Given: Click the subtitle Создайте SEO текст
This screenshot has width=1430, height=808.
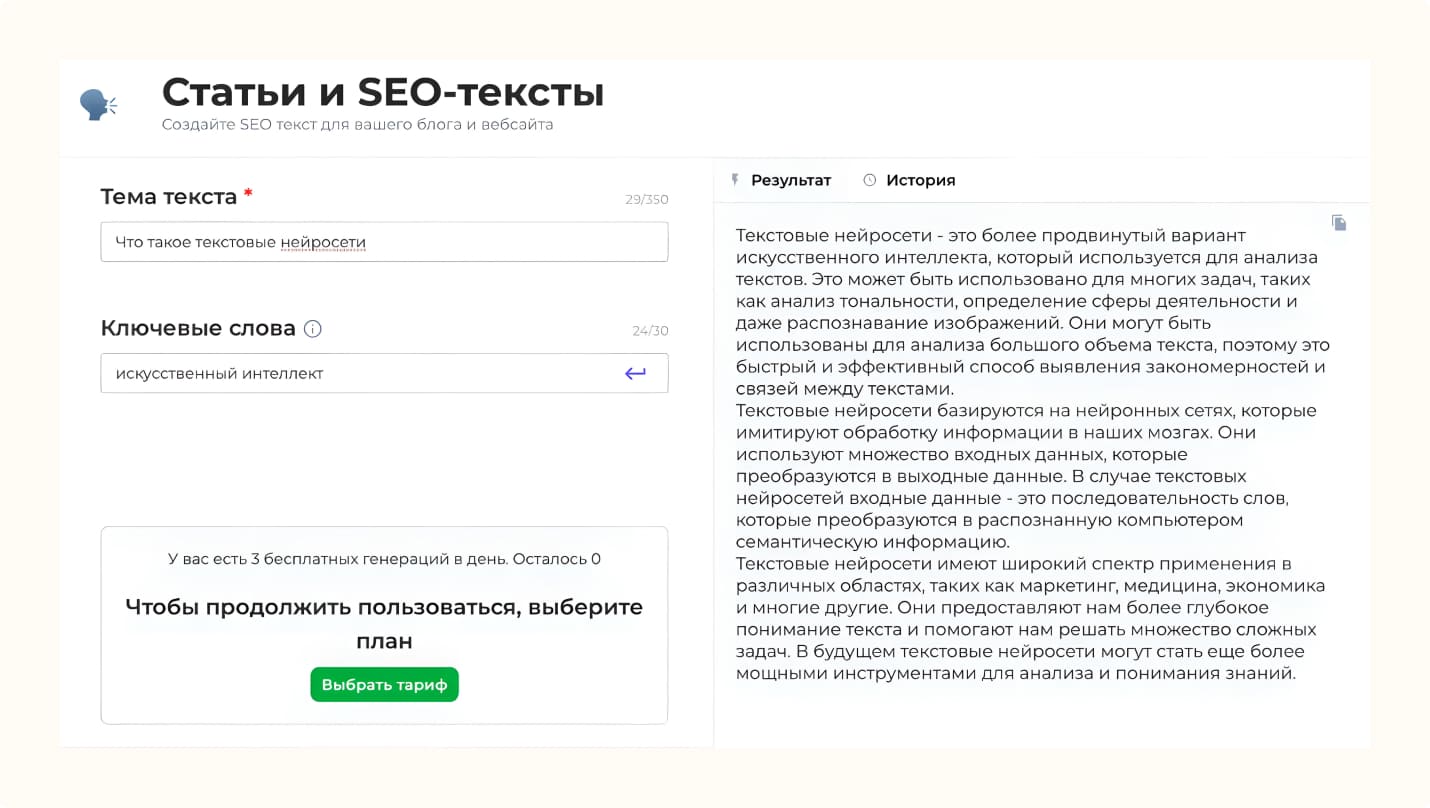Looking at the screenshot, I should [358, 125].
